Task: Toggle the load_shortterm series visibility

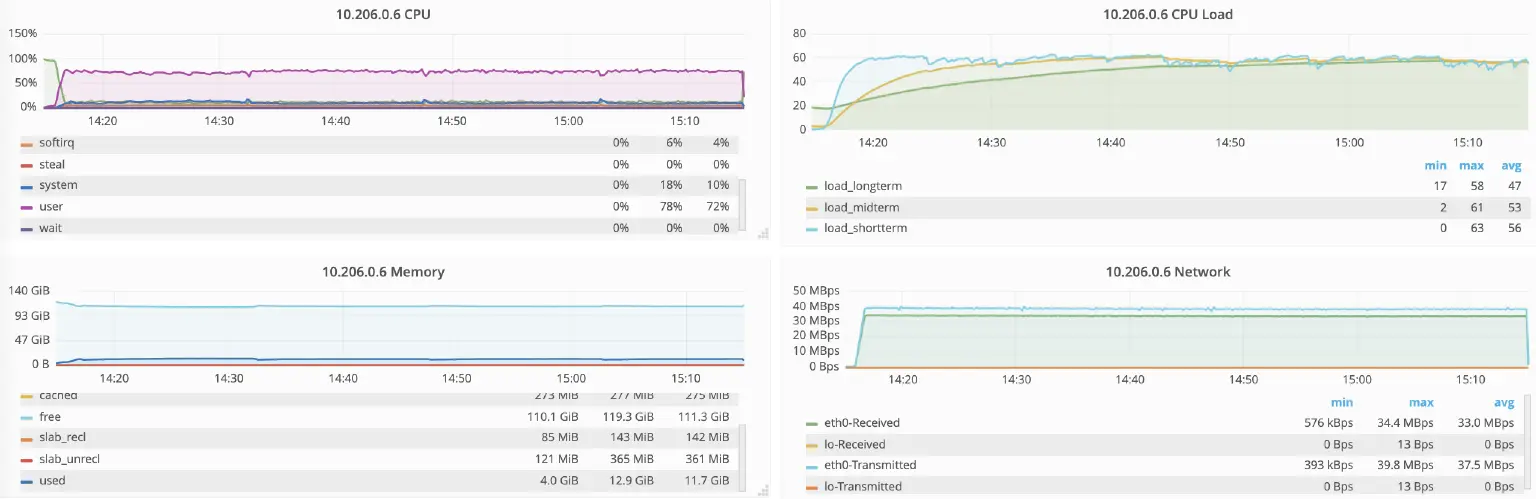Action: click(866, 229)
